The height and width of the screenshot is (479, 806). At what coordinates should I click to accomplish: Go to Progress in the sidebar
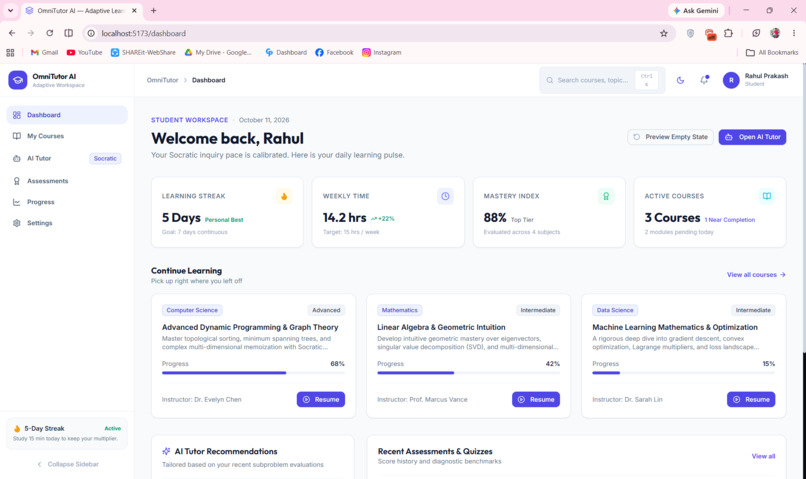click(x=67, y=202)
